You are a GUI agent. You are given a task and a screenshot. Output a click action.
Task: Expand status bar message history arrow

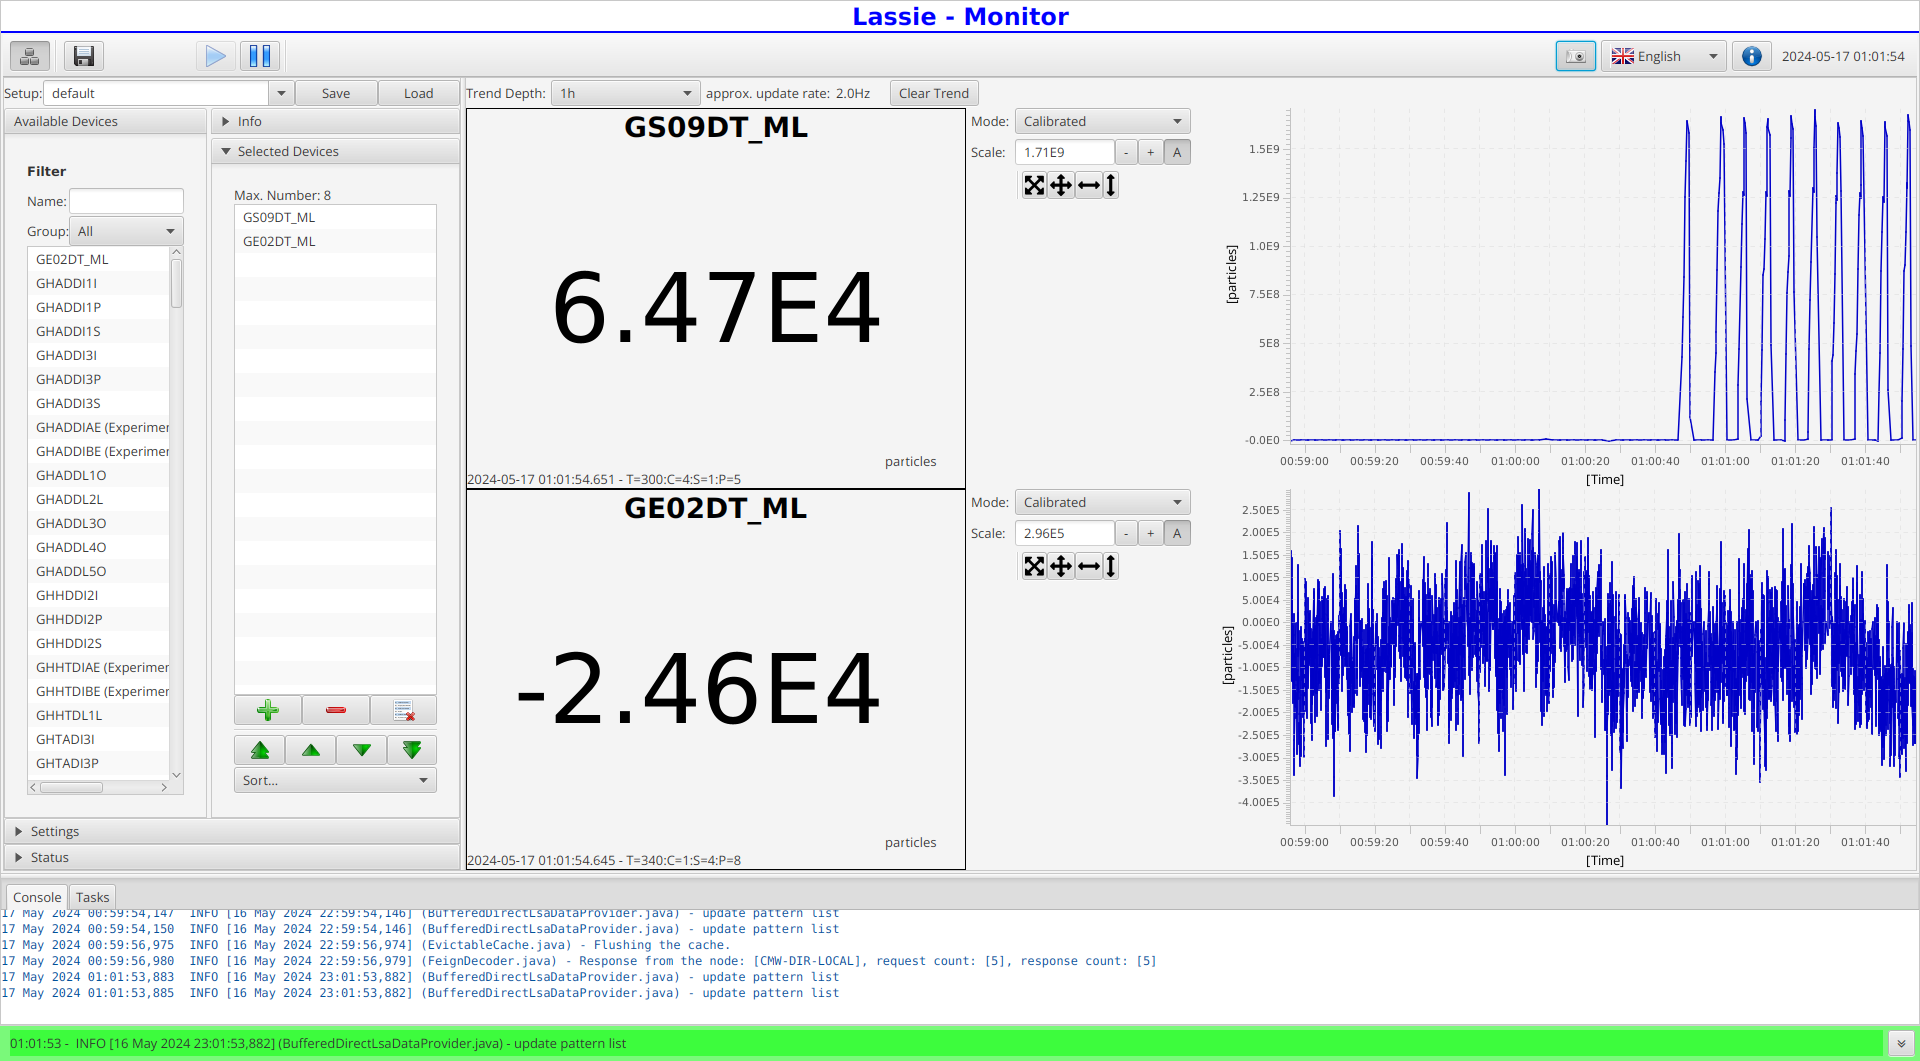point(1901,1043)
